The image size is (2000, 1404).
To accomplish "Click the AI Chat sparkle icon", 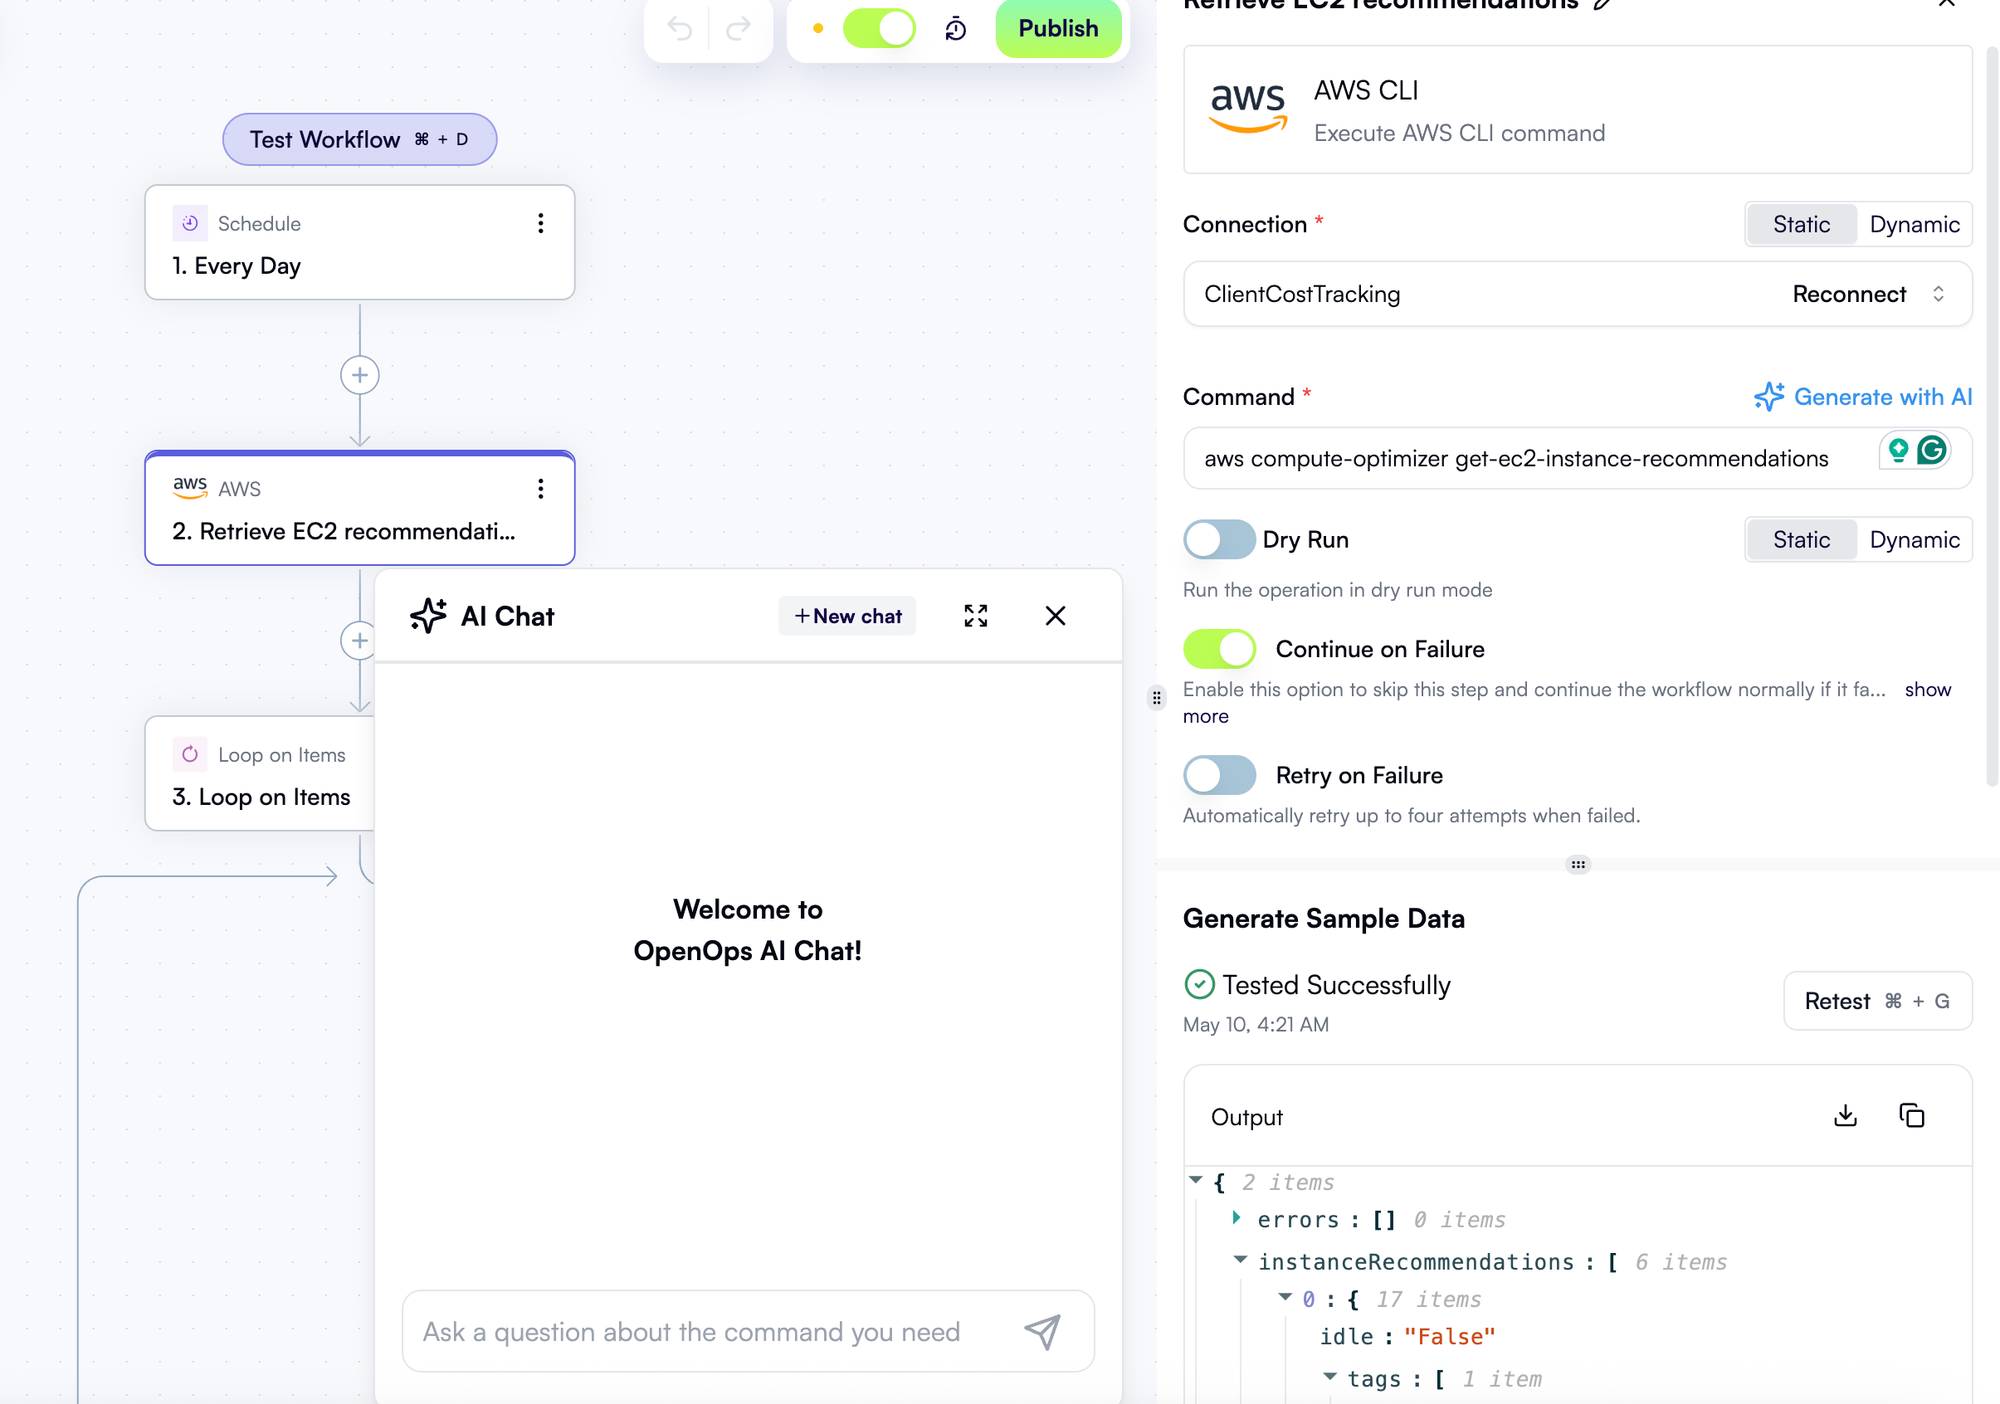I will tap(428, 615).
